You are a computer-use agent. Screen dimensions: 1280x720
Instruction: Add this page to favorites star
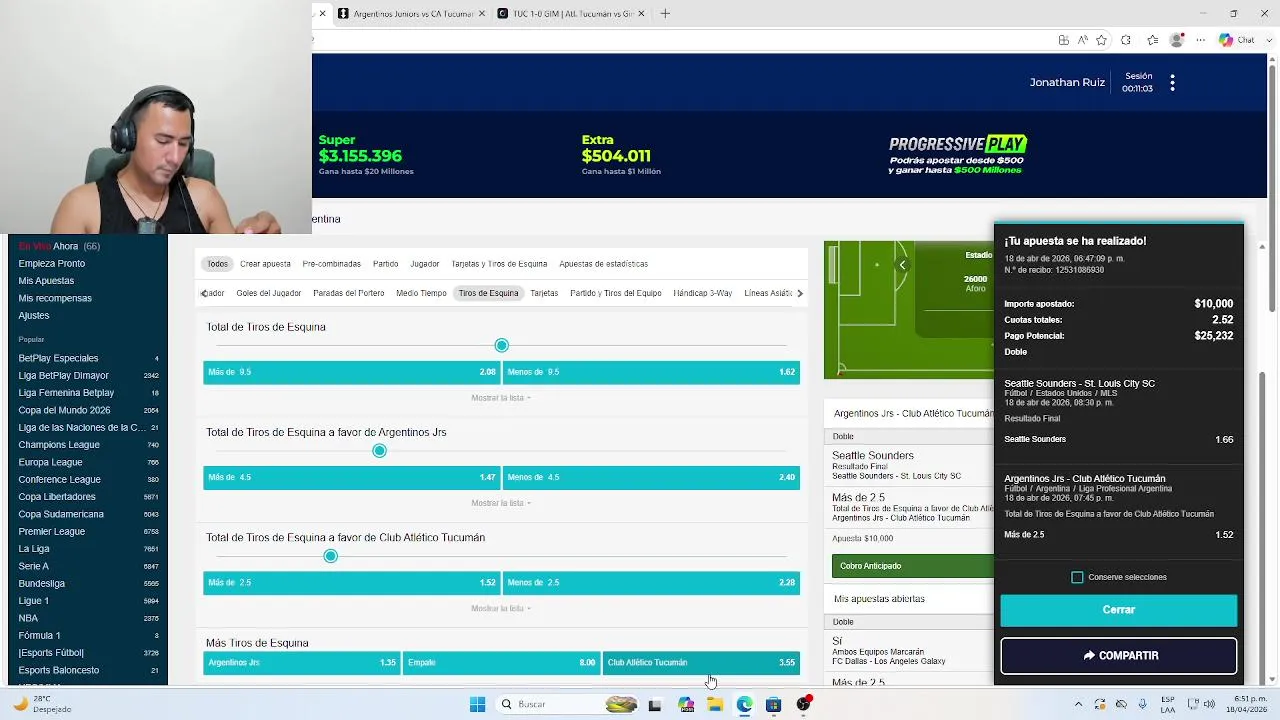coord(1101,40)
